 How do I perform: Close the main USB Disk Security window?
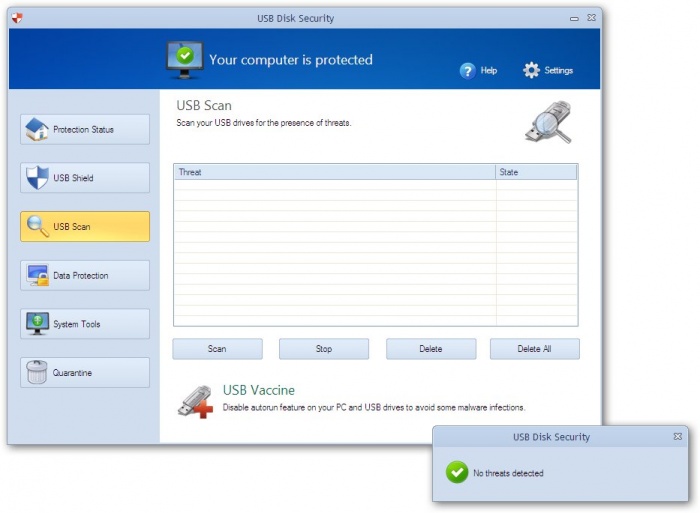(x=592, y=17)
